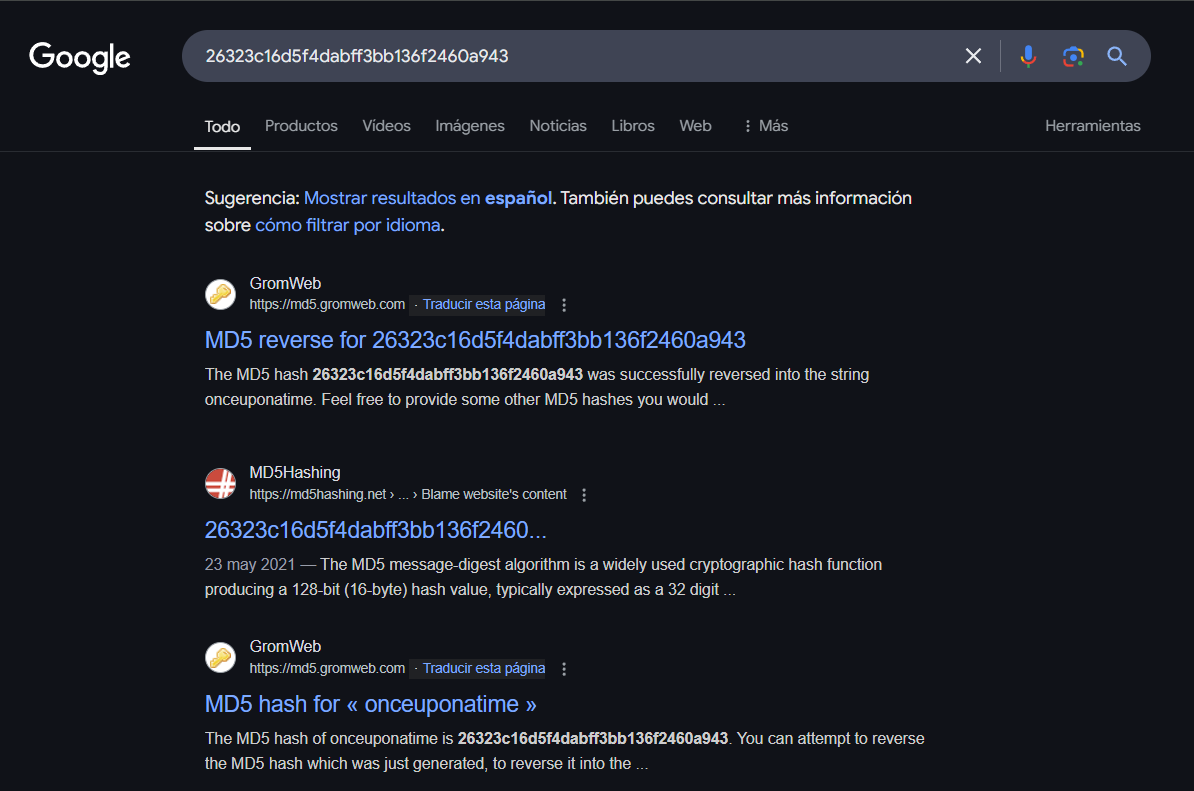This screenshot has height=791, width=1194.
Task: Open three-dot options for MD5Hashing result
Action: [585, 495]
